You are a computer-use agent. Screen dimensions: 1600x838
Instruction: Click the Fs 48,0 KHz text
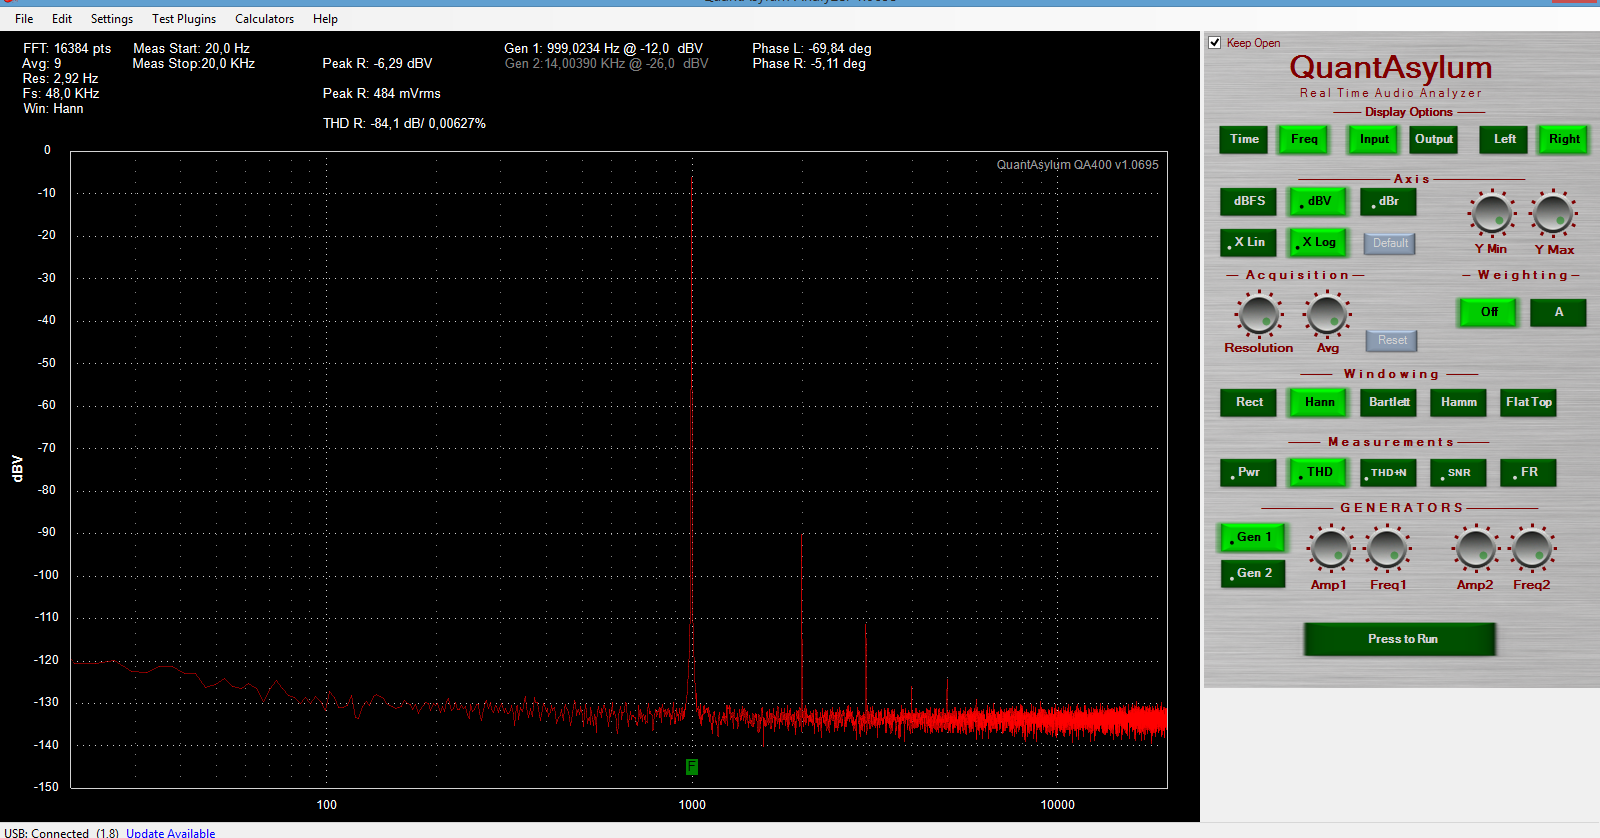(61, 93)
